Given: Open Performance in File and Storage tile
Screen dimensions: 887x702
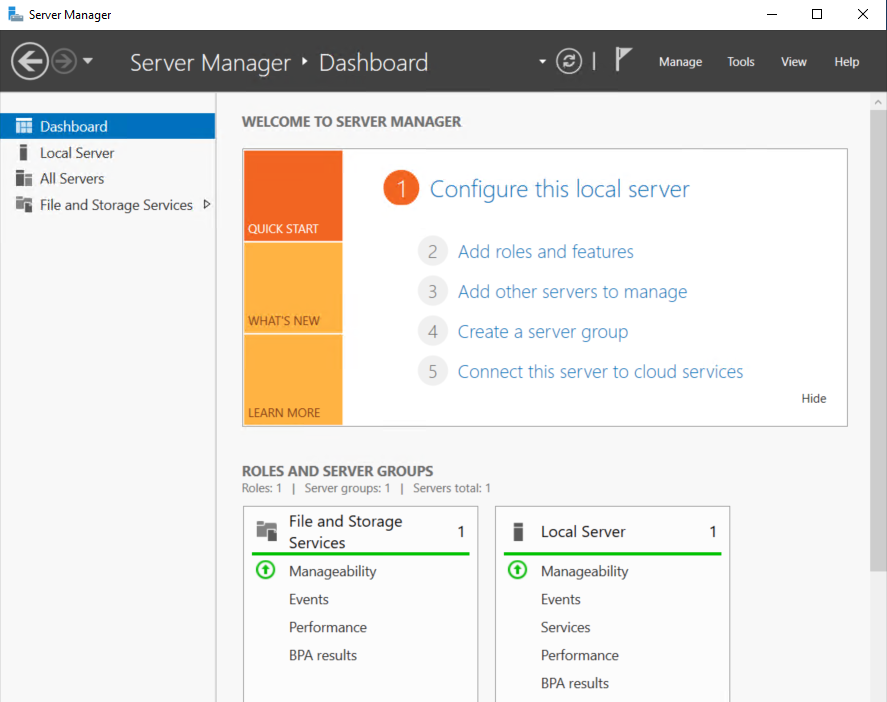Looking at the screenshot, I should point(328,627).
